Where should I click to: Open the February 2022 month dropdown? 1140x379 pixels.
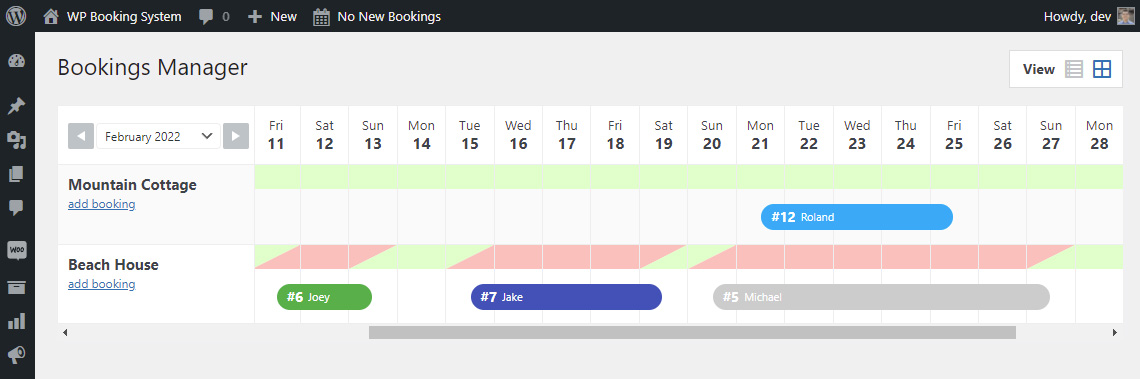pyautogui.click(x=158, y=136)
